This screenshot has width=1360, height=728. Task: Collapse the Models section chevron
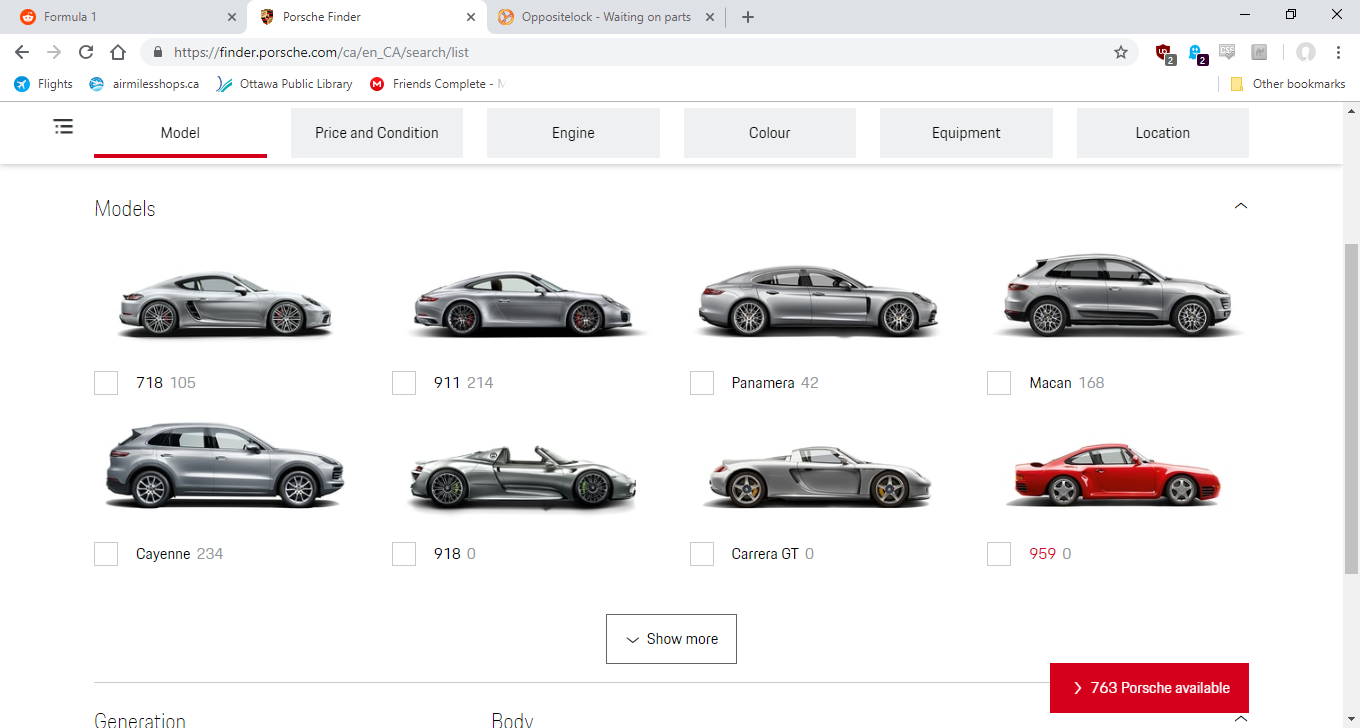tap(1241, 206)
